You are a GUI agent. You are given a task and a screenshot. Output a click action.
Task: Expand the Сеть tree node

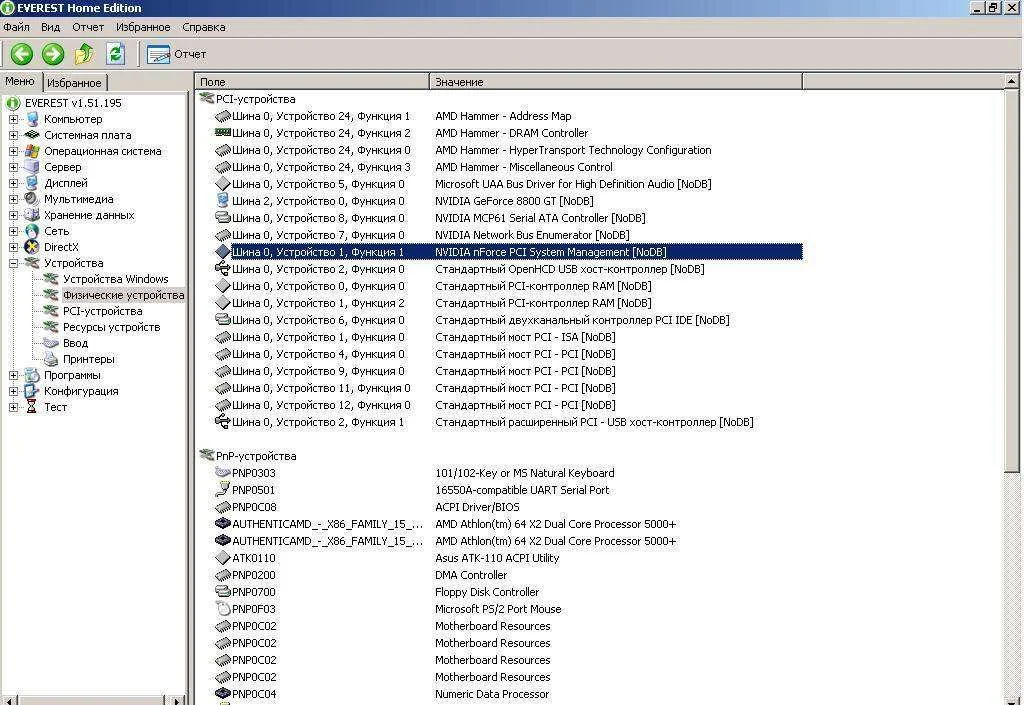point(13,231)
